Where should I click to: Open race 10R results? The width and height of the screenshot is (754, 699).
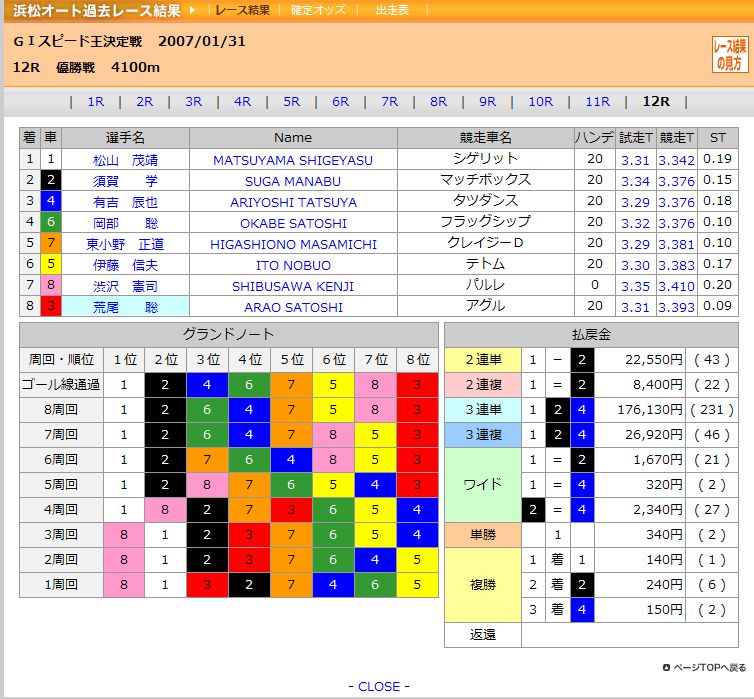[x=540, y=102]
